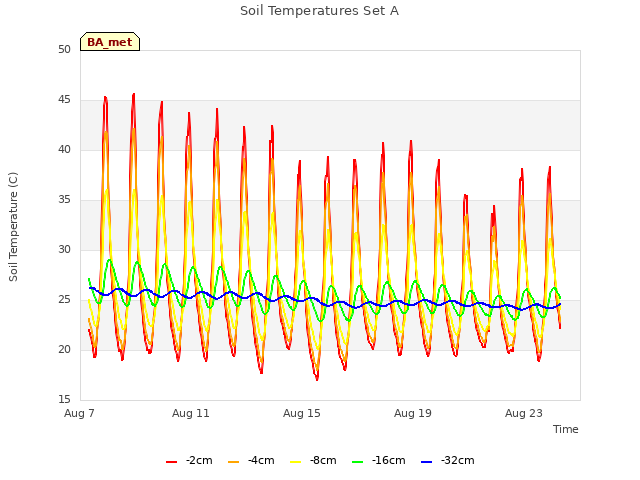640x480 pixels.
Task: Click the Soil Temperature (C) axis title
Action: point(13,227)
